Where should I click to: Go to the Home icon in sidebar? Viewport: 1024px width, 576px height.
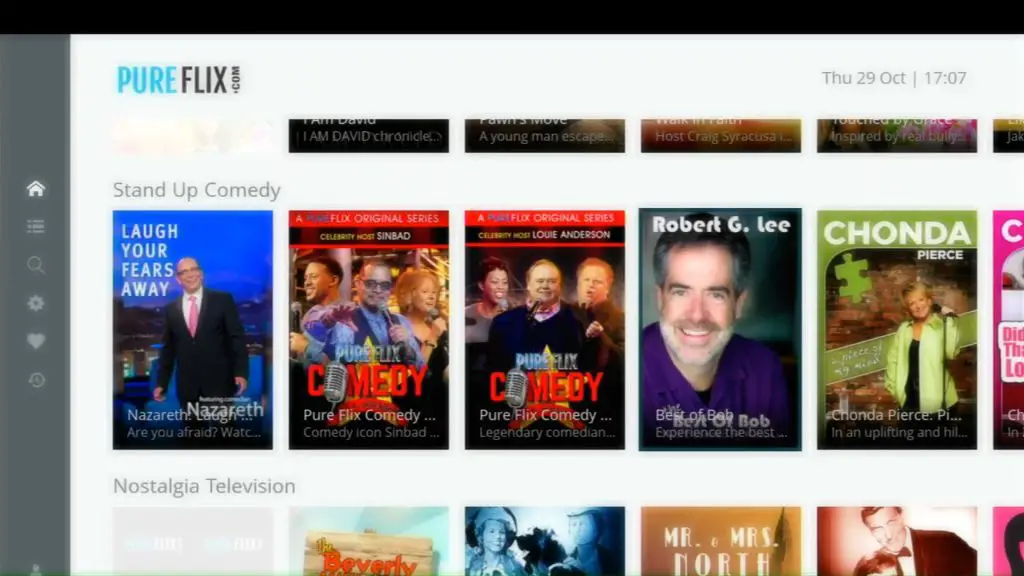click(36, 189)
